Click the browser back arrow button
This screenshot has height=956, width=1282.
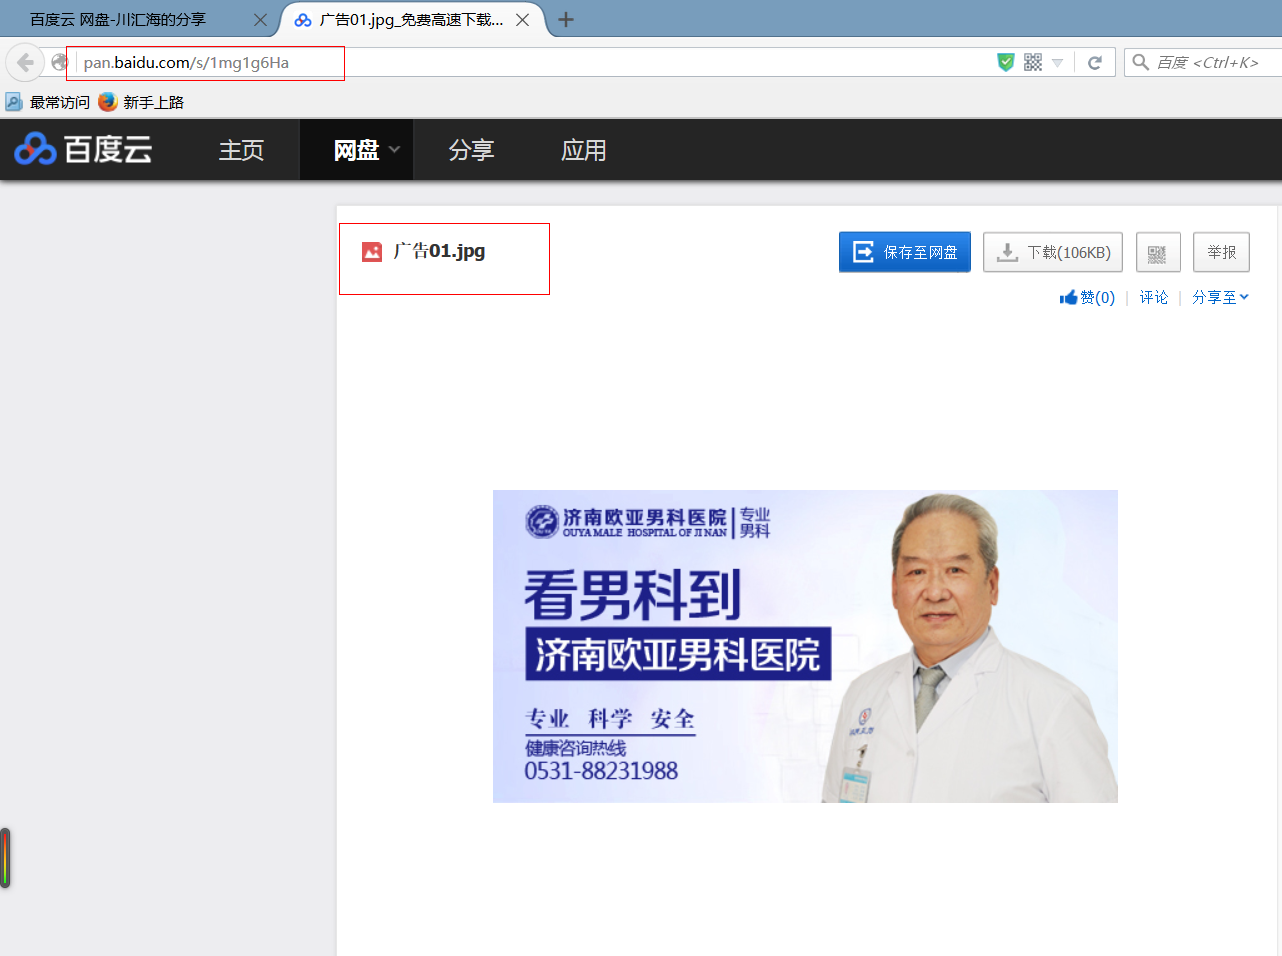tap(25, 62)
